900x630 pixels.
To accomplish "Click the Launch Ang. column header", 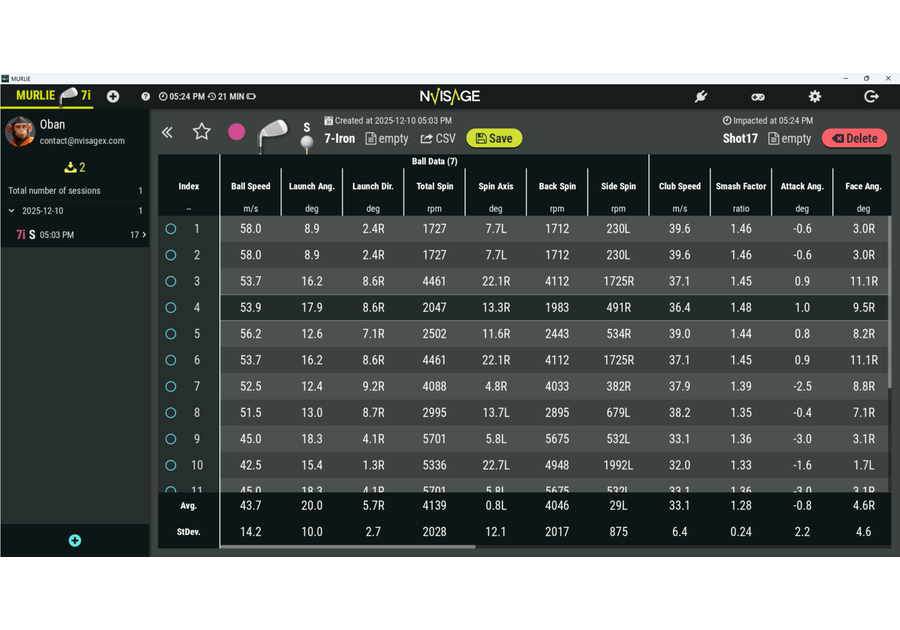I will point(312,186).
